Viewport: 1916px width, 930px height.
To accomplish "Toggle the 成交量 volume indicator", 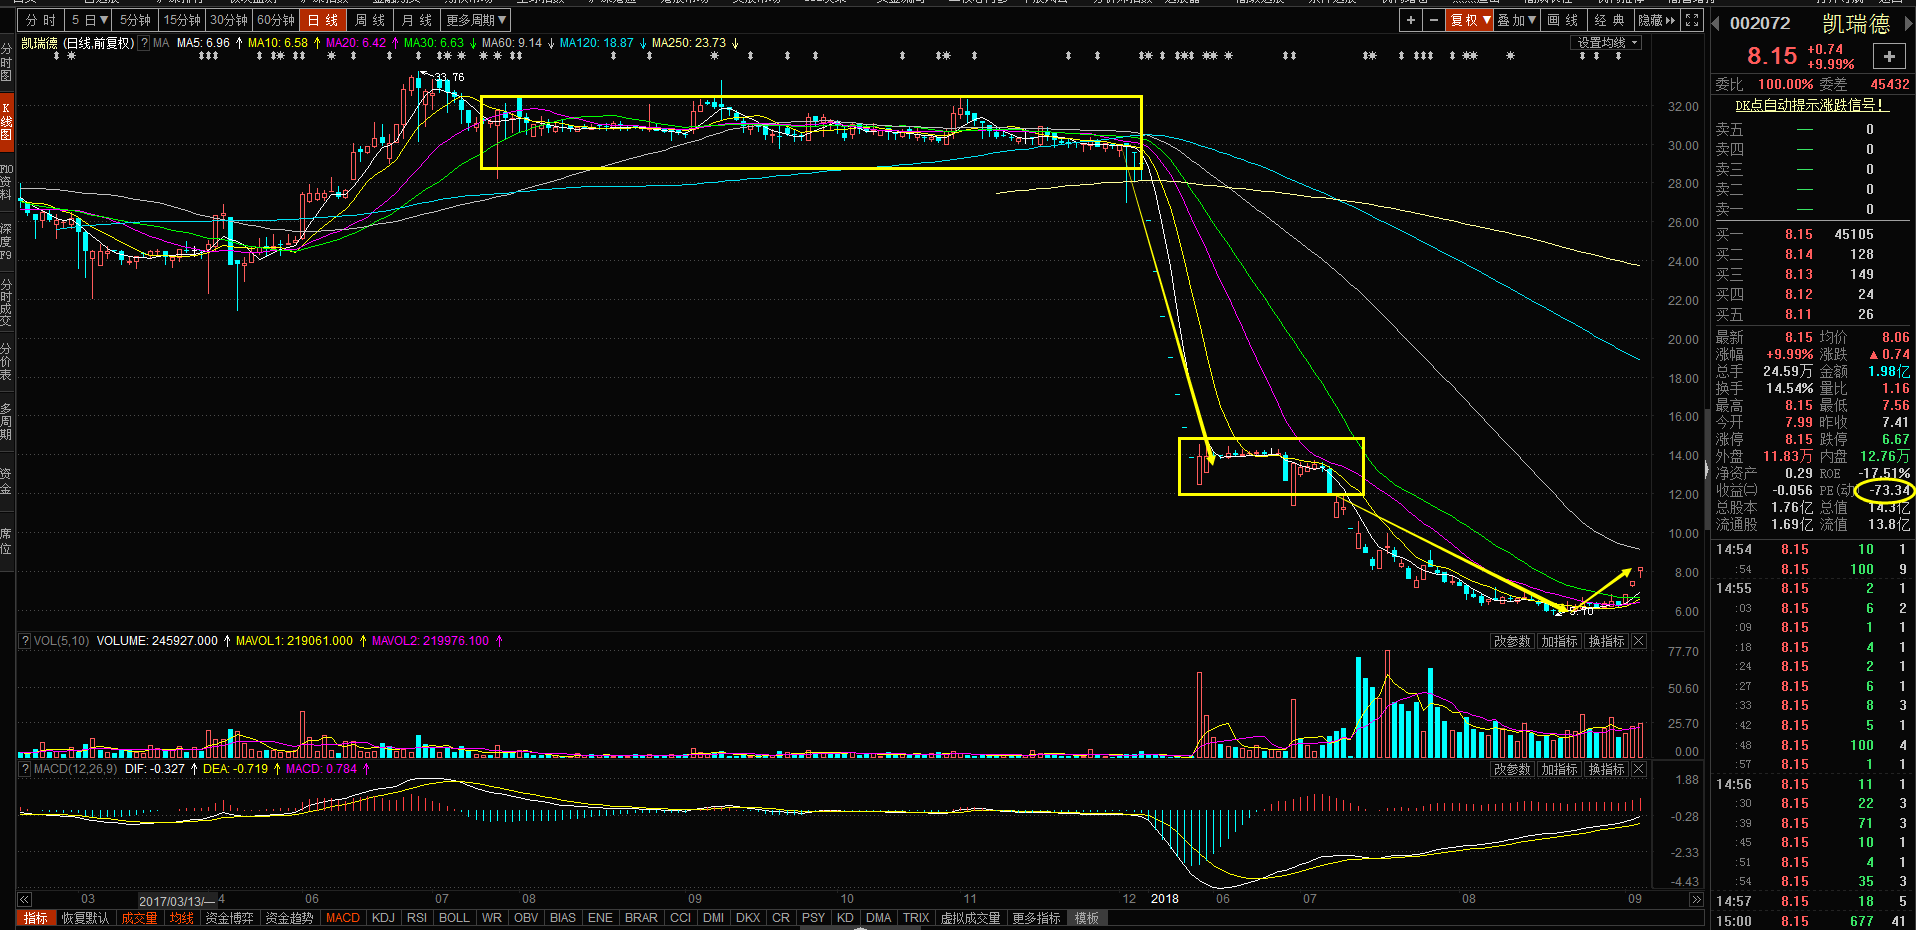I will point(139,918).
